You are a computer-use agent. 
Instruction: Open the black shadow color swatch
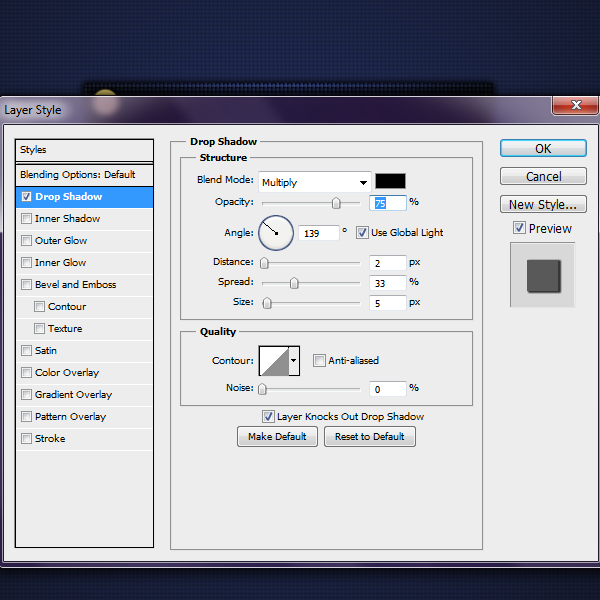coord(390,181)
